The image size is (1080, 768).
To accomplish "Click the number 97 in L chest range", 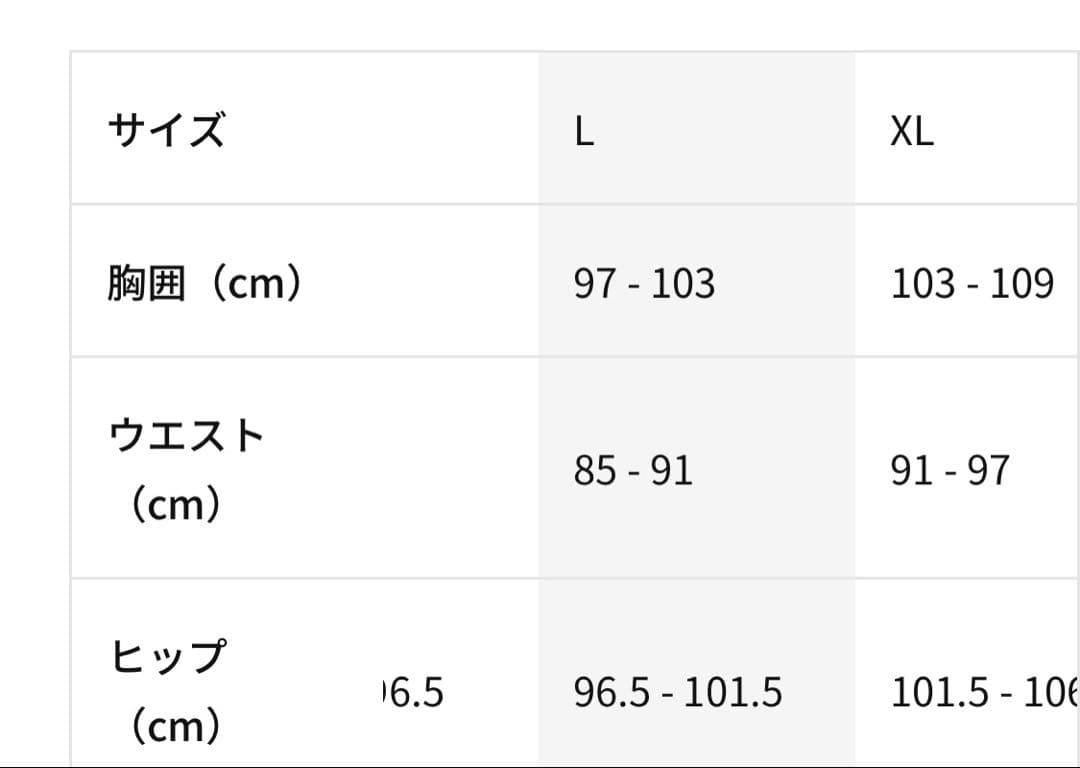I will tap(595, 284).
